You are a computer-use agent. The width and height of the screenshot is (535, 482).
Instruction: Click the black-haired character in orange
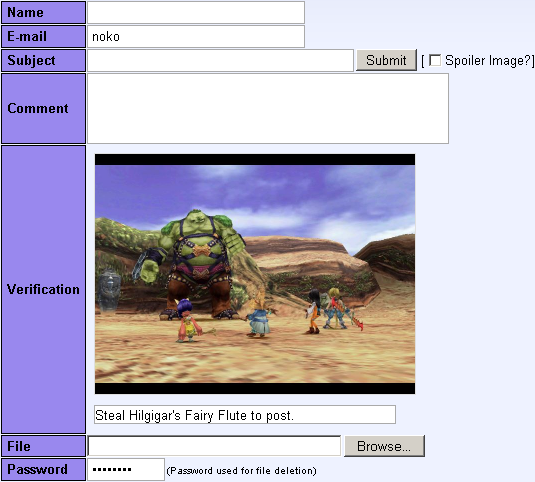click(313, 311)
